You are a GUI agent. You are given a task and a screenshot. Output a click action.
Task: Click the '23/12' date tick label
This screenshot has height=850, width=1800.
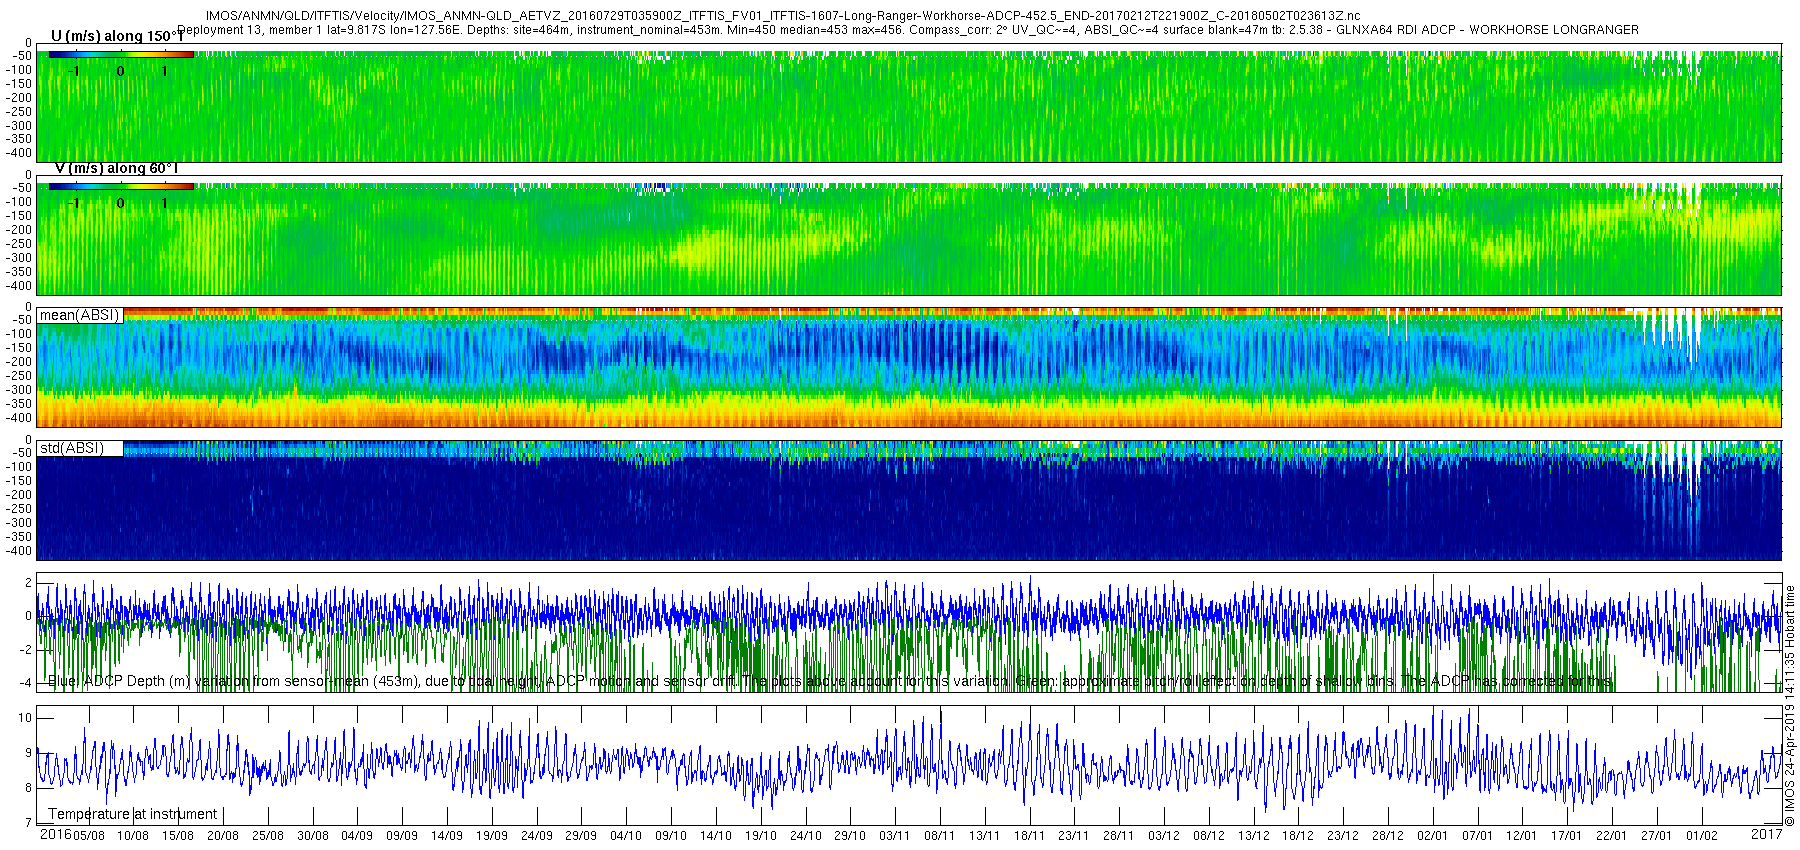click(x=1343, y=835)
